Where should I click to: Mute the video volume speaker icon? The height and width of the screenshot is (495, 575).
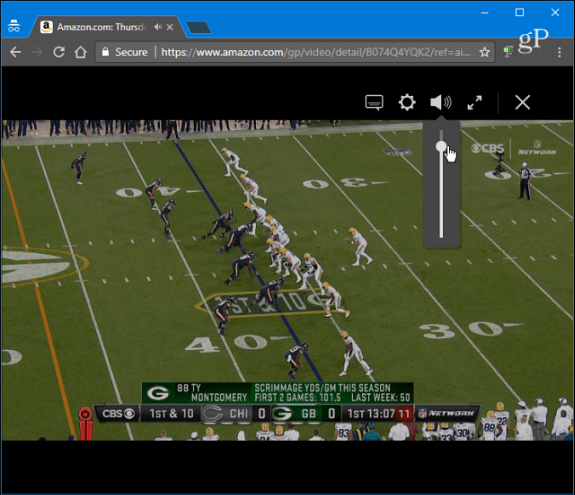pyautogui.click(x=440, y=102)
